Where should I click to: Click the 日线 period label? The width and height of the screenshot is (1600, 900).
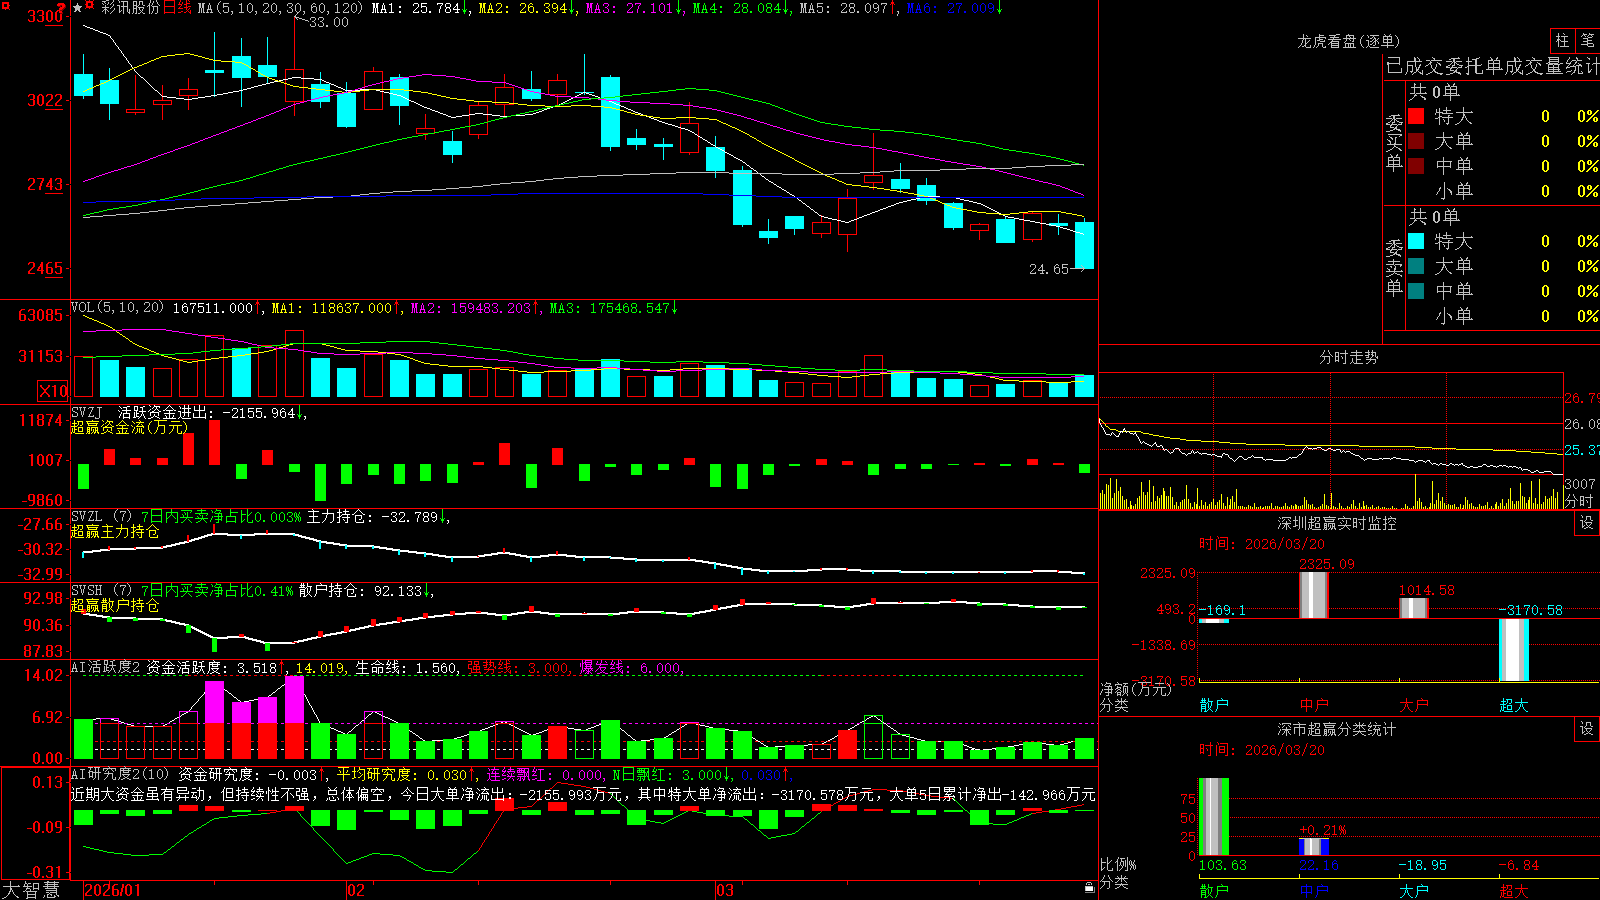pos(177,8)
